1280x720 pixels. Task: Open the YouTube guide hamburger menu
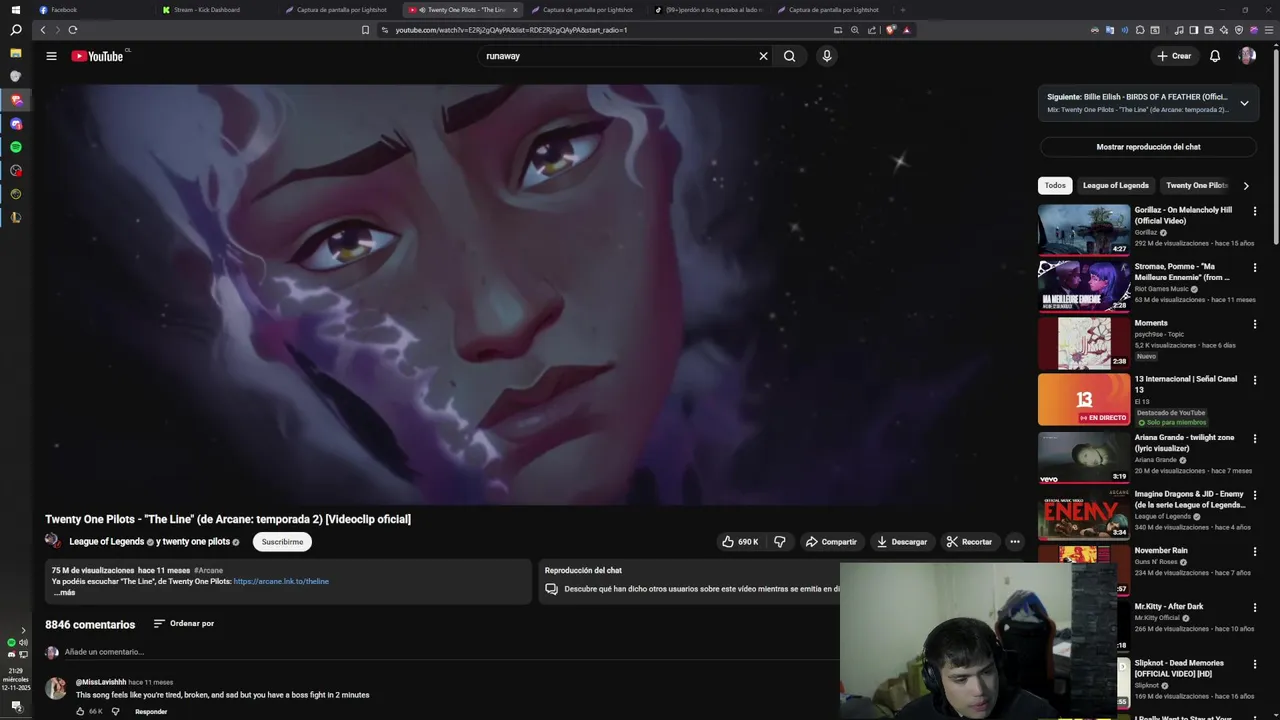tap(51, 56)
